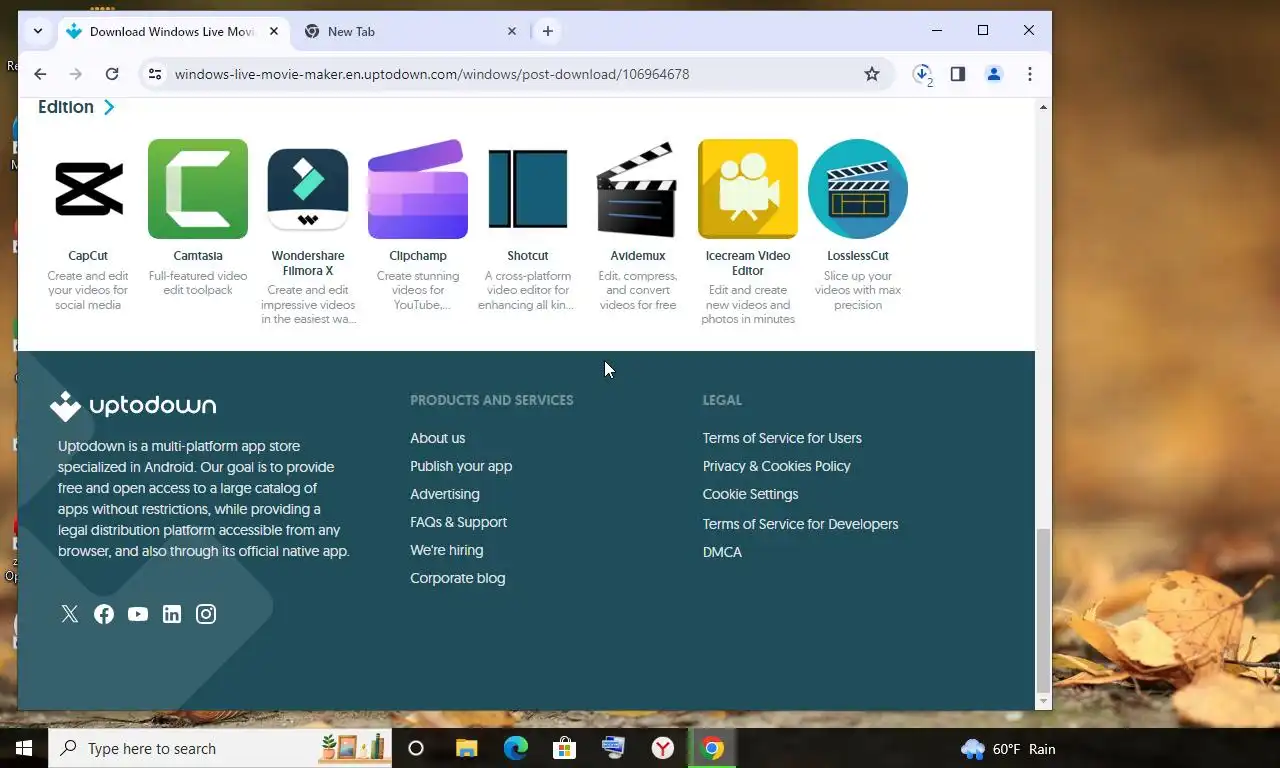Go back to the previous page

[40, 74]
